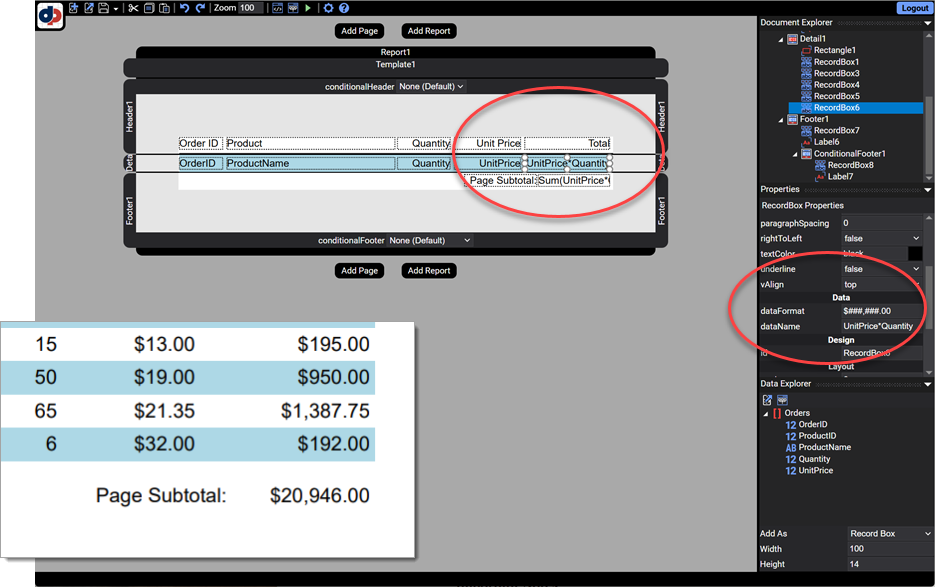Open the conditionalFooter None dropdown
Screen dimensions: 935x587
tap(429, 241)
